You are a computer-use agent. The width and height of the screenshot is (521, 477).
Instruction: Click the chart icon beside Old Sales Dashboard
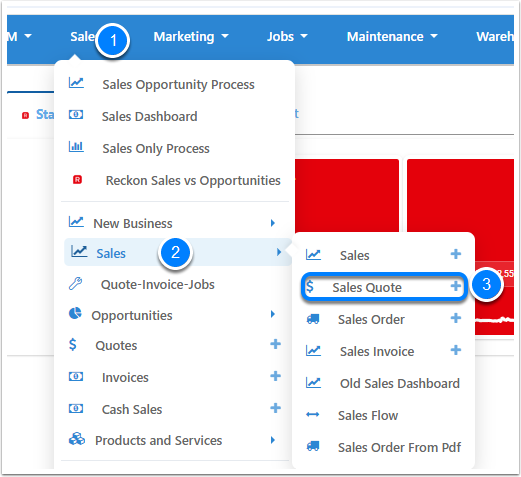(314, 383)
